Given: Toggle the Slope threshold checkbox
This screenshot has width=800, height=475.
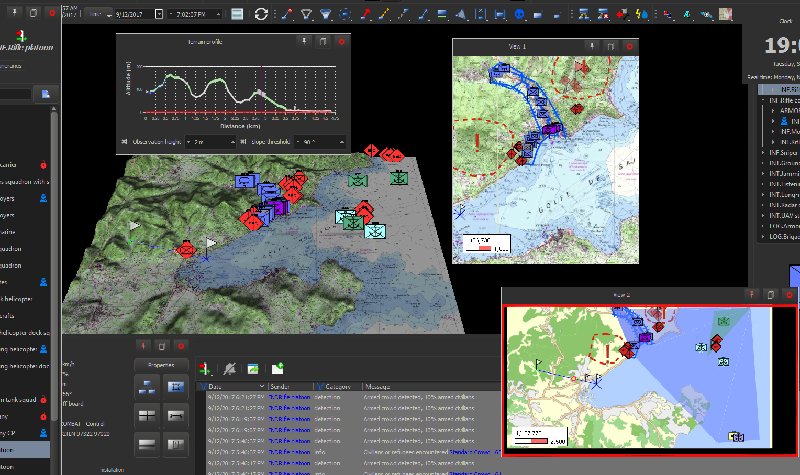Looking at the screenshot, I should 243,141.
